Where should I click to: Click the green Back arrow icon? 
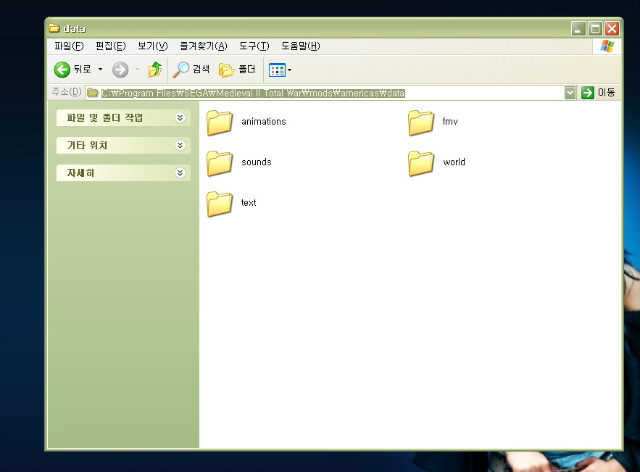click(62, 69)
